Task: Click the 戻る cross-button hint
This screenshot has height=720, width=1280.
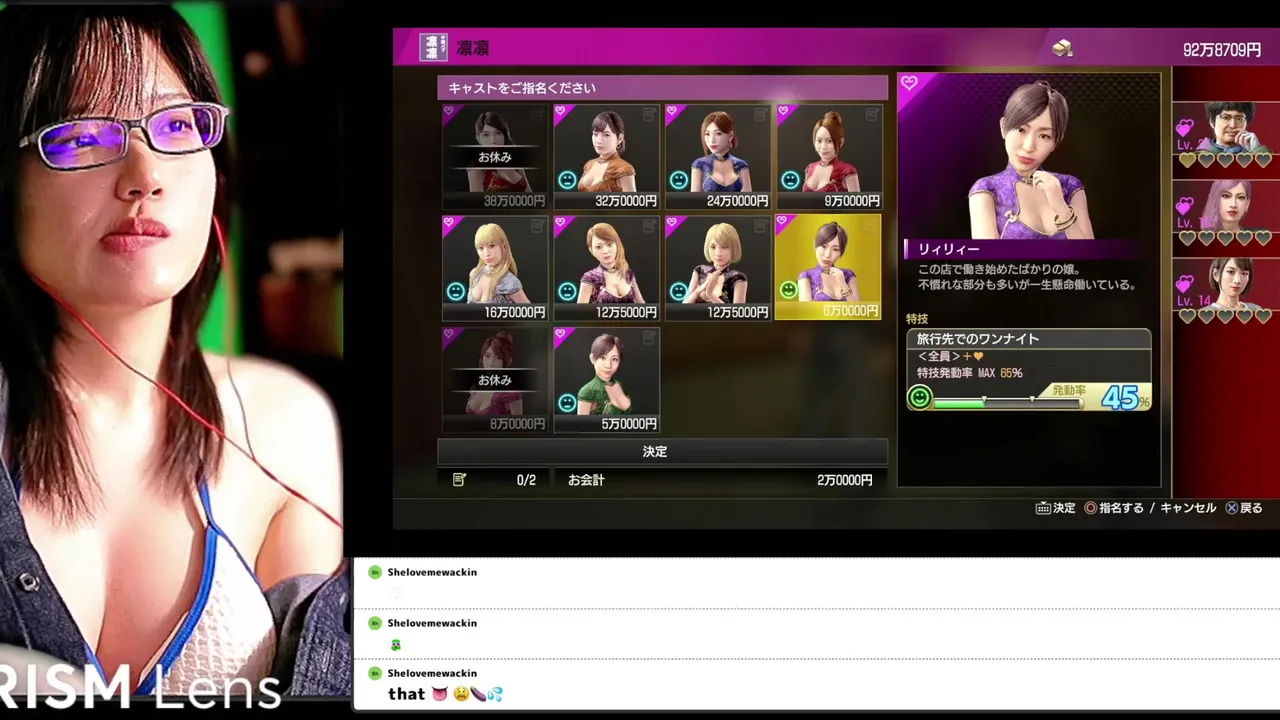Action: point(1244,508)
